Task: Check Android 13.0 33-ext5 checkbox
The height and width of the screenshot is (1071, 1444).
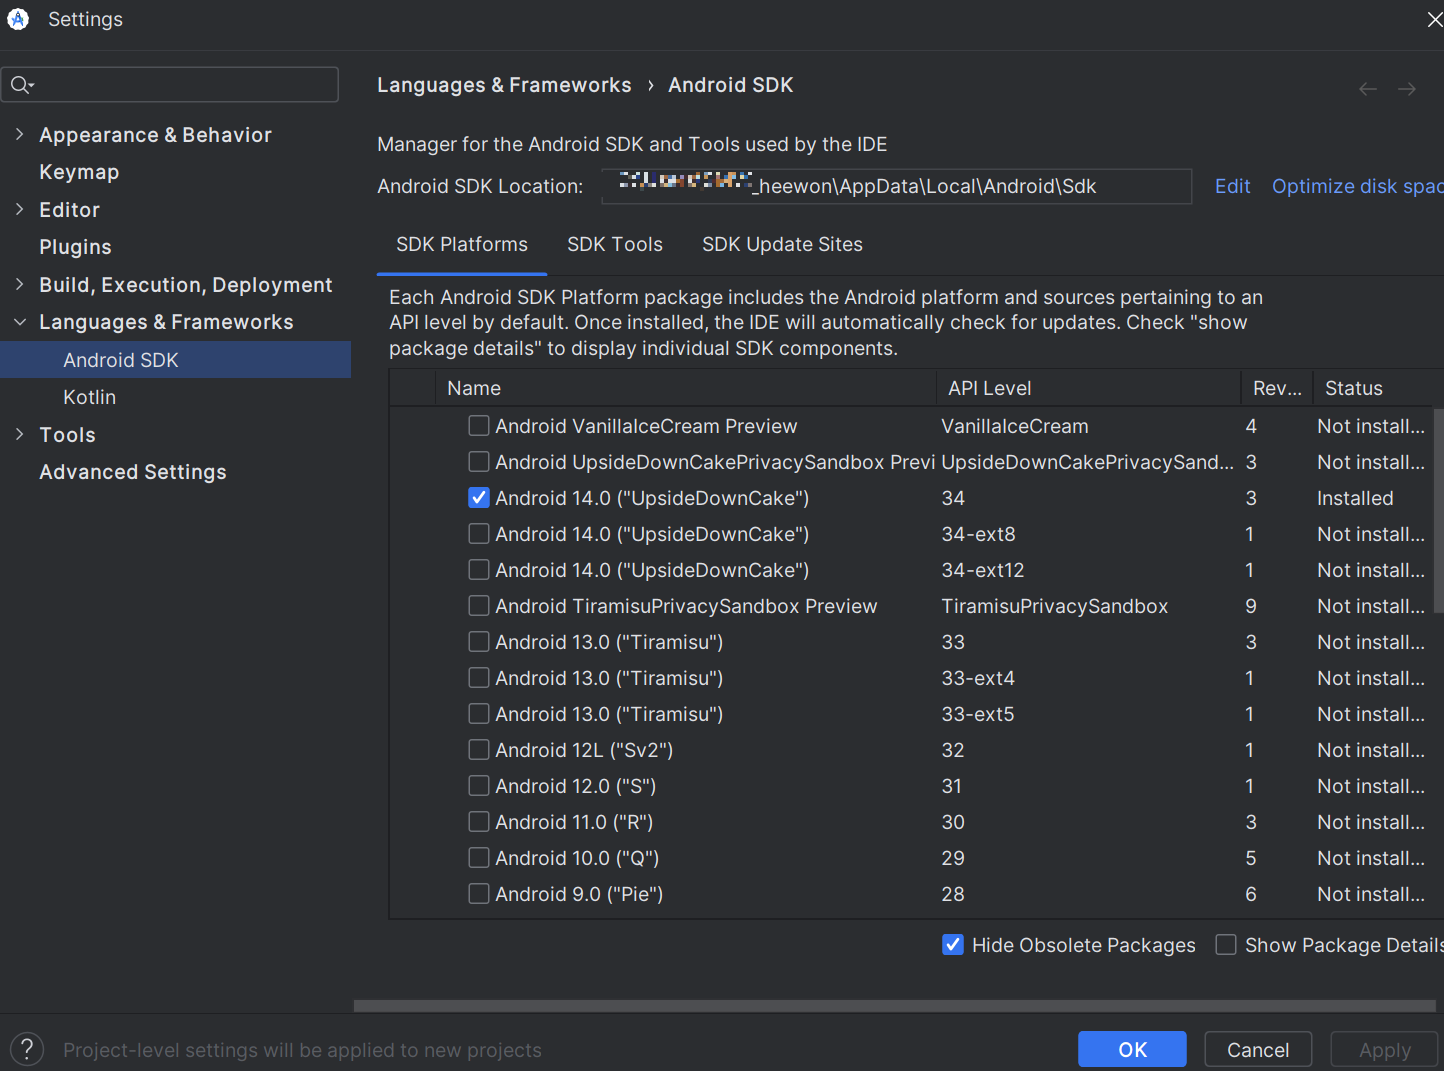Action: point(479,714)
